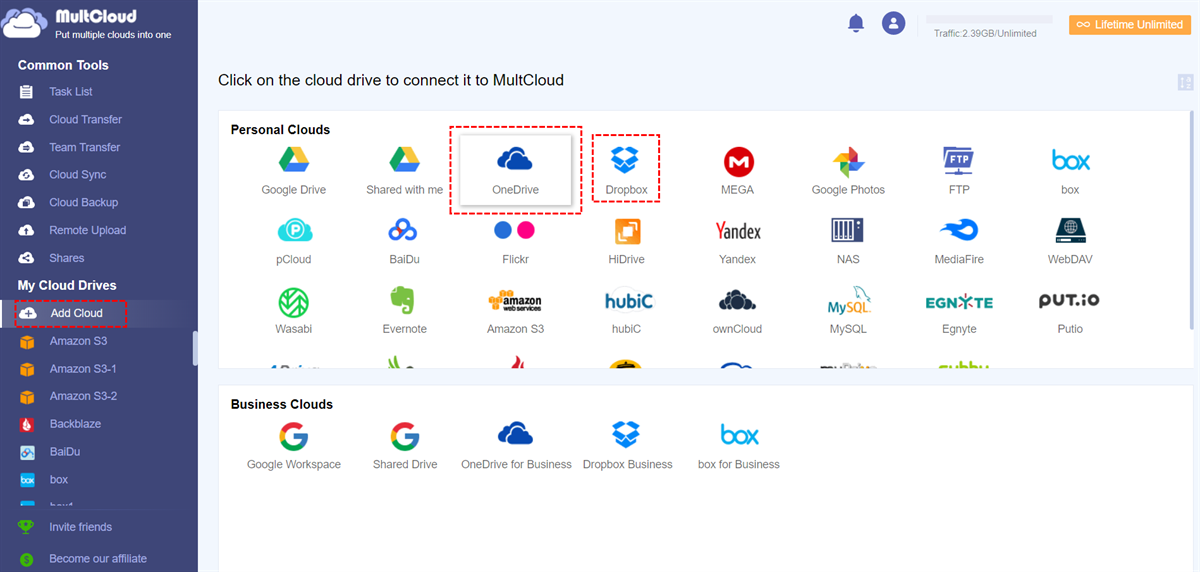Choose the Evernote cloud icon

coord(404,300)
